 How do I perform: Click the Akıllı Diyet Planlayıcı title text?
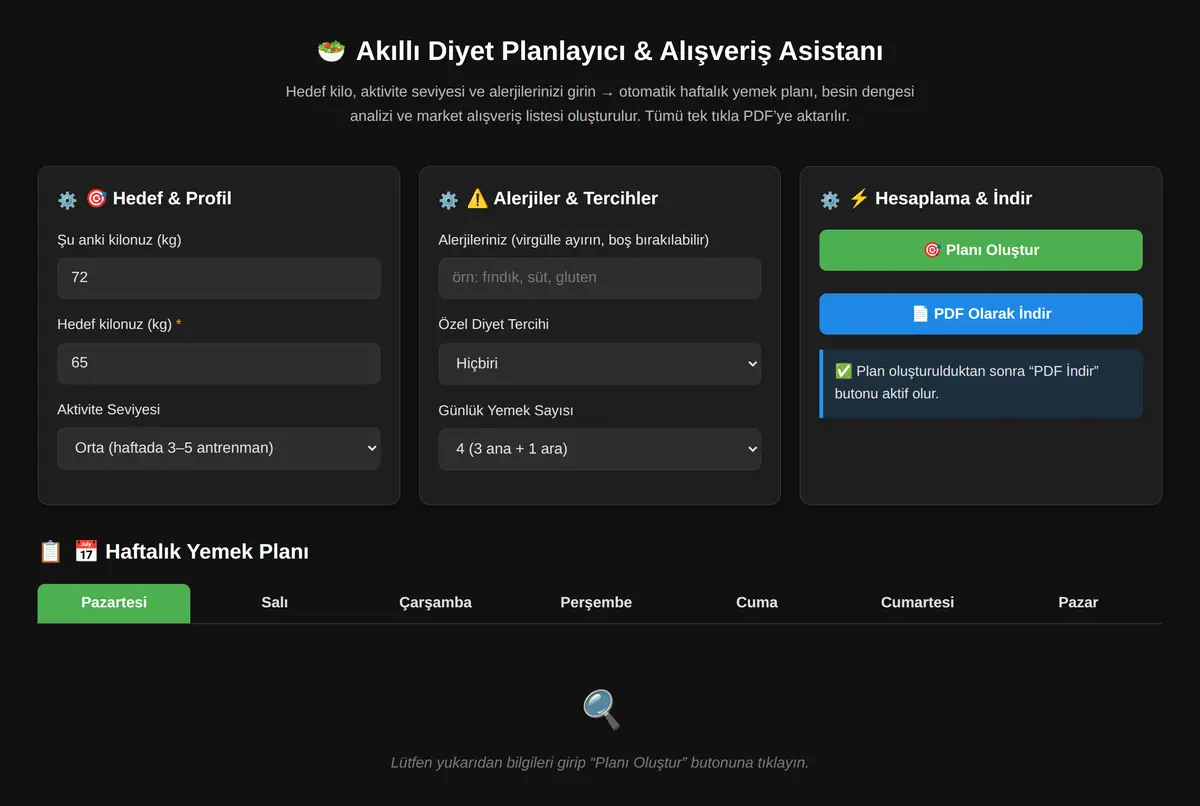click(619, 51)
